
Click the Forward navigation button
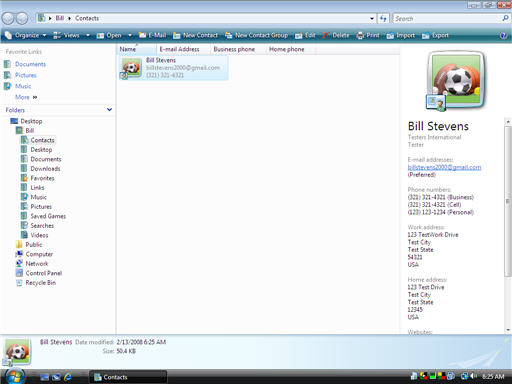[x=22, y=18]
